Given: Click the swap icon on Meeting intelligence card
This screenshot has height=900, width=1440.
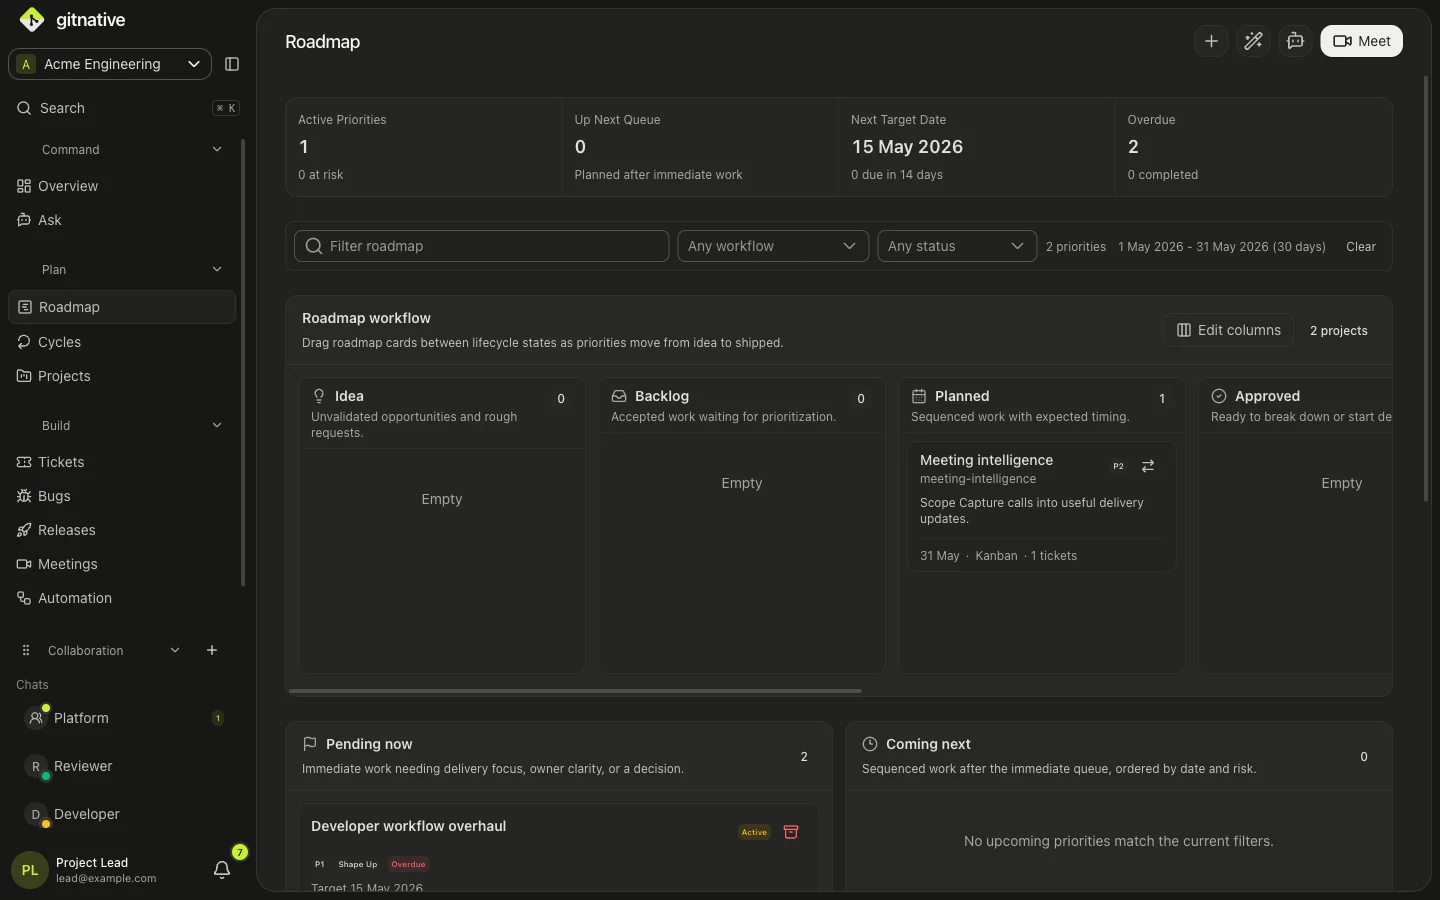Looking at the screenshot, I should click(x=1148, y=466).
